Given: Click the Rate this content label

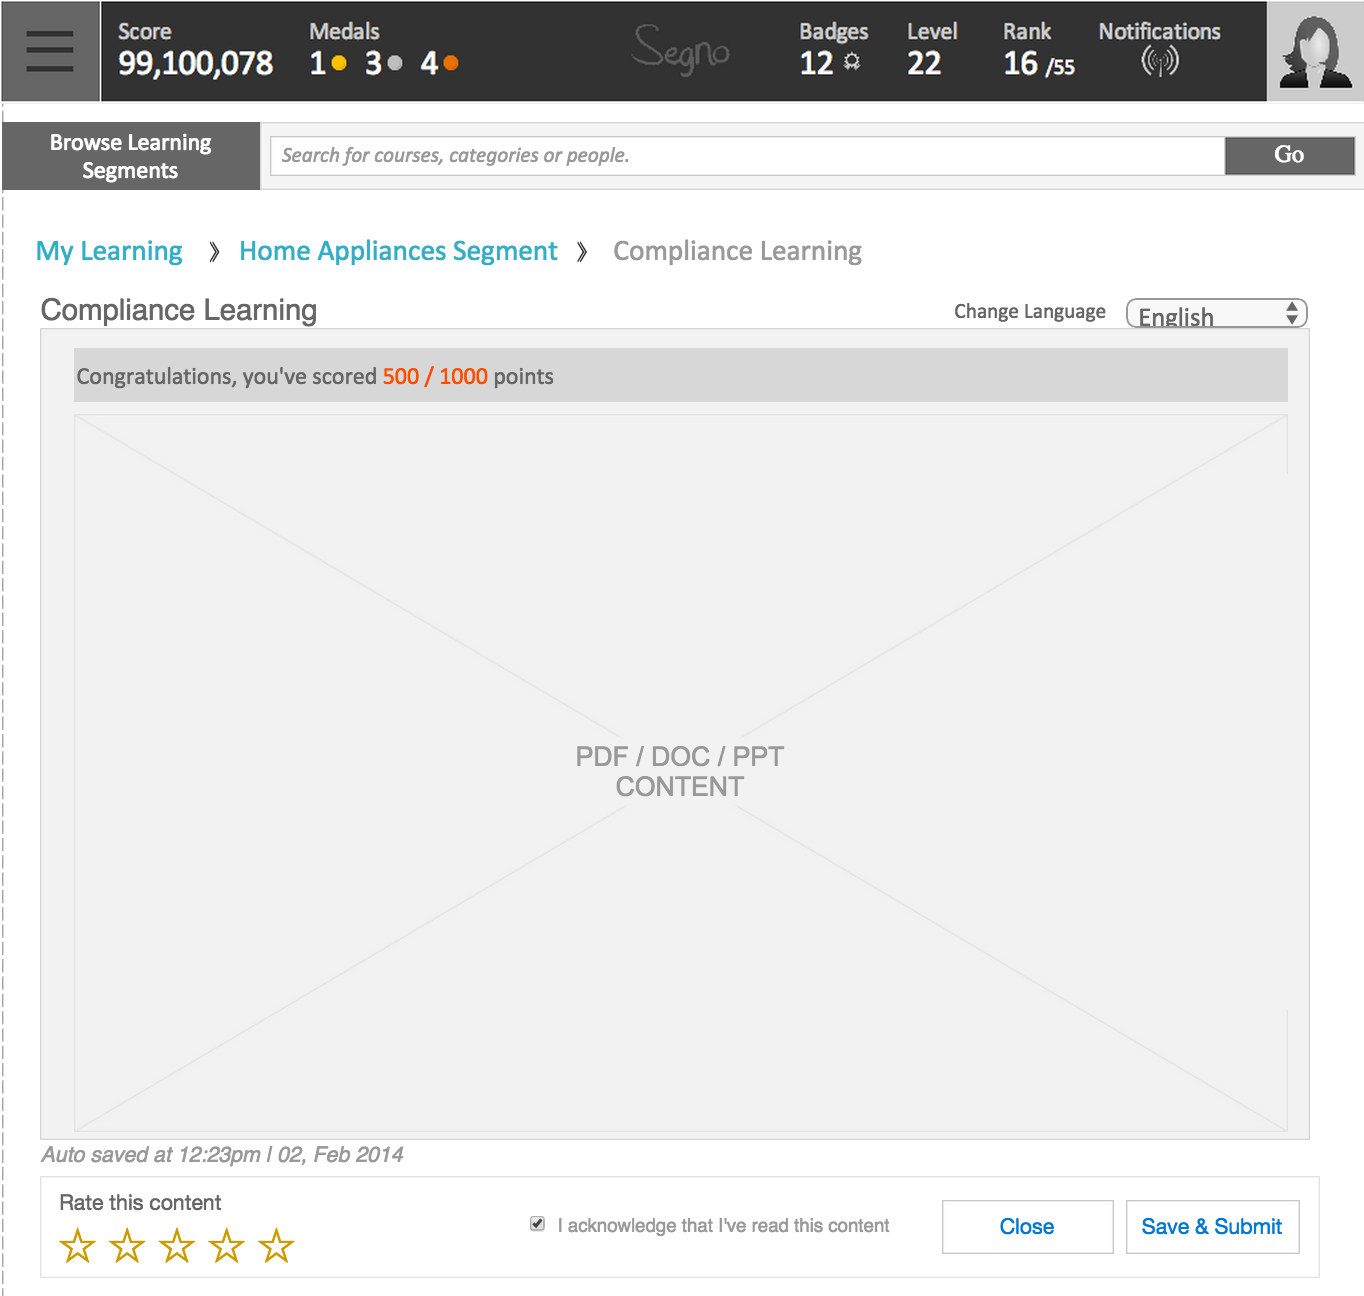Looking at the screenshot, I should tap(140, 1203).
